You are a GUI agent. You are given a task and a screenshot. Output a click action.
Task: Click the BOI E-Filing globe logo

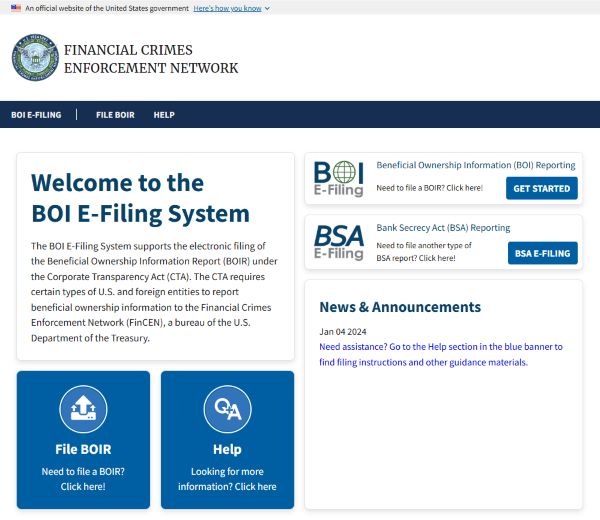338,177
